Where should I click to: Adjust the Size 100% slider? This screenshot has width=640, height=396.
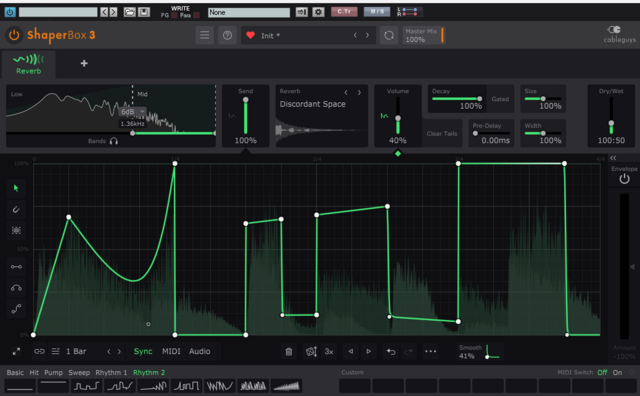tap(543, 98)
